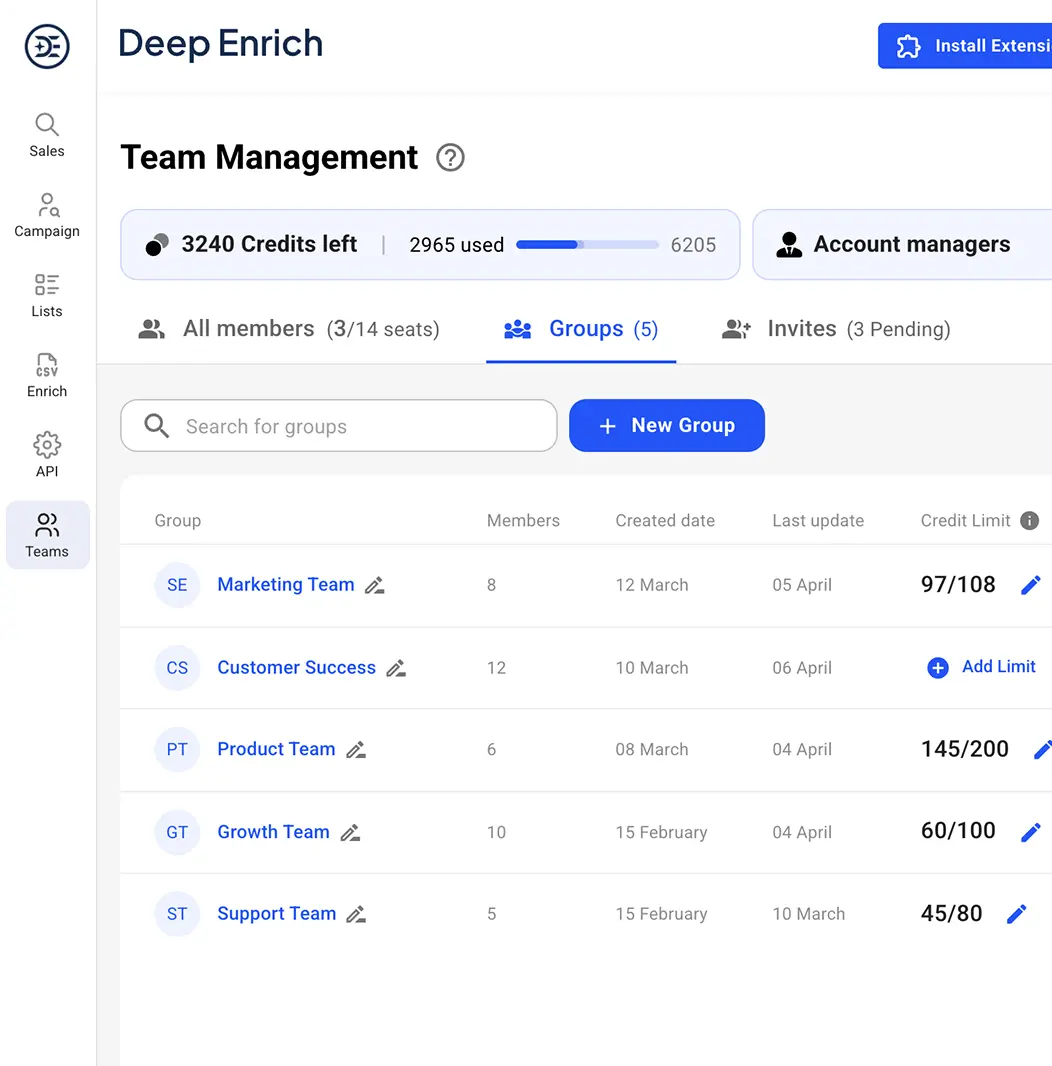This screenshot has width=1052, height=1066.
Task: Click the 05 April last update cell
Action: tap(802, 585)
